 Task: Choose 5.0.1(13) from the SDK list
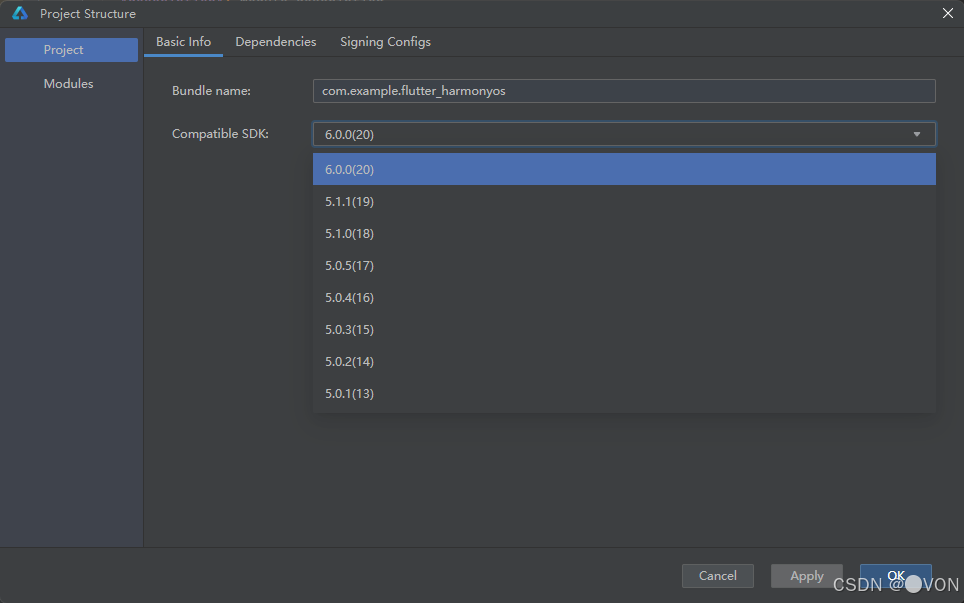coord(624,393)
